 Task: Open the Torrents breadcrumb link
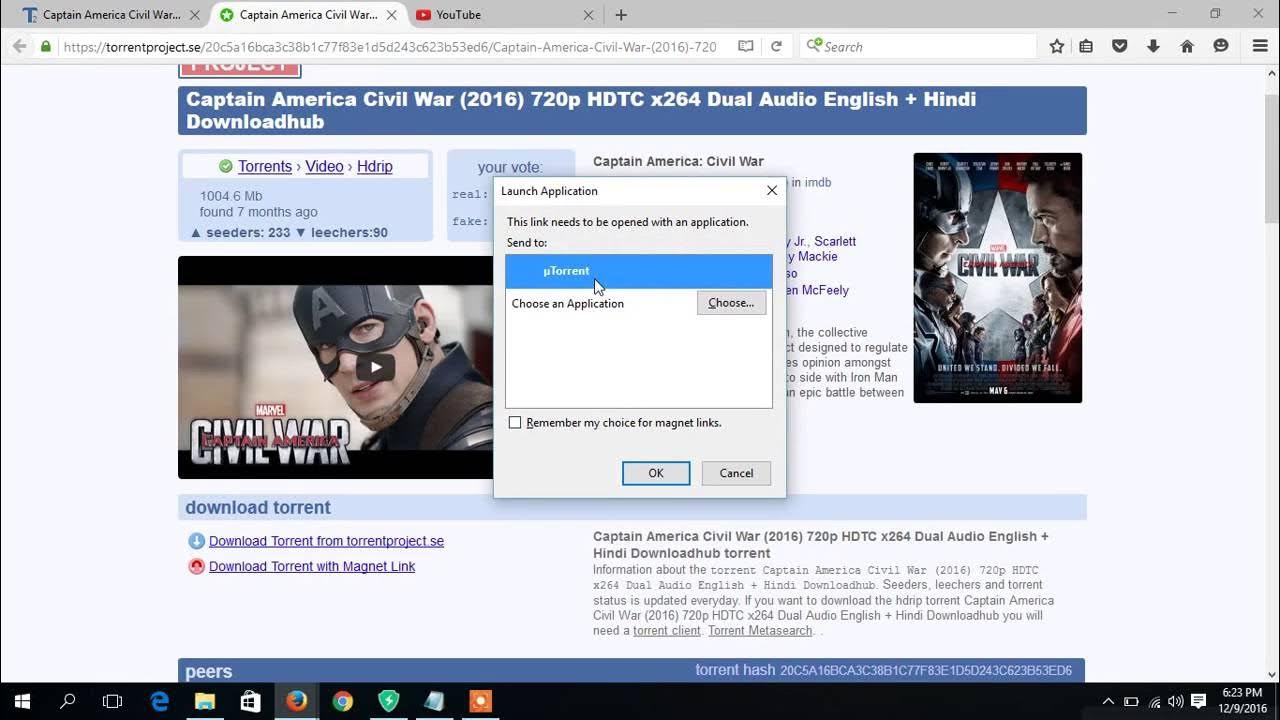click(265, 166)
